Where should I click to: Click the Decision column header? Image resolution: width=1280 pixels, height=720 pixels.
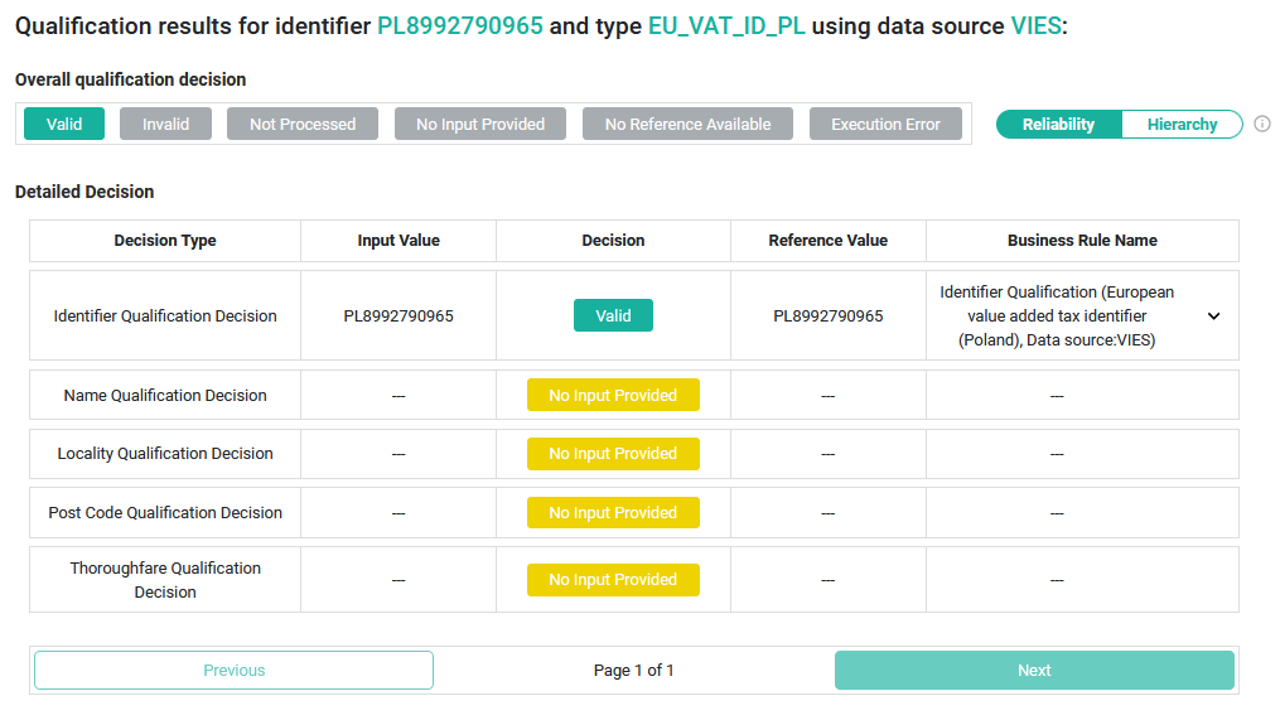613,241
